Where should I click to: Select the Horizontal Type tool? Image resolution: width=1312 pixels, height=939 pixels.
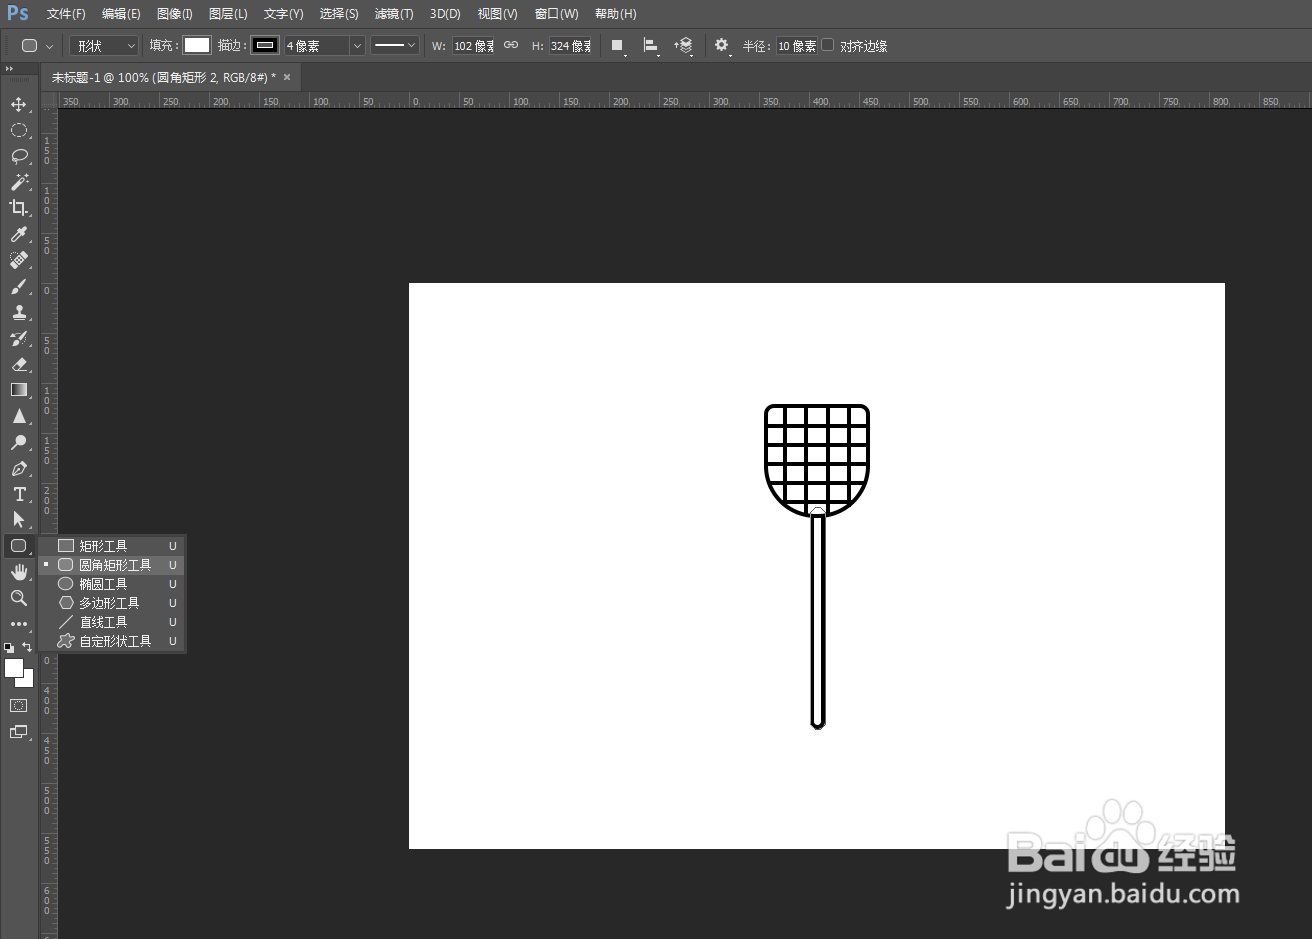[x=19, y=494]
